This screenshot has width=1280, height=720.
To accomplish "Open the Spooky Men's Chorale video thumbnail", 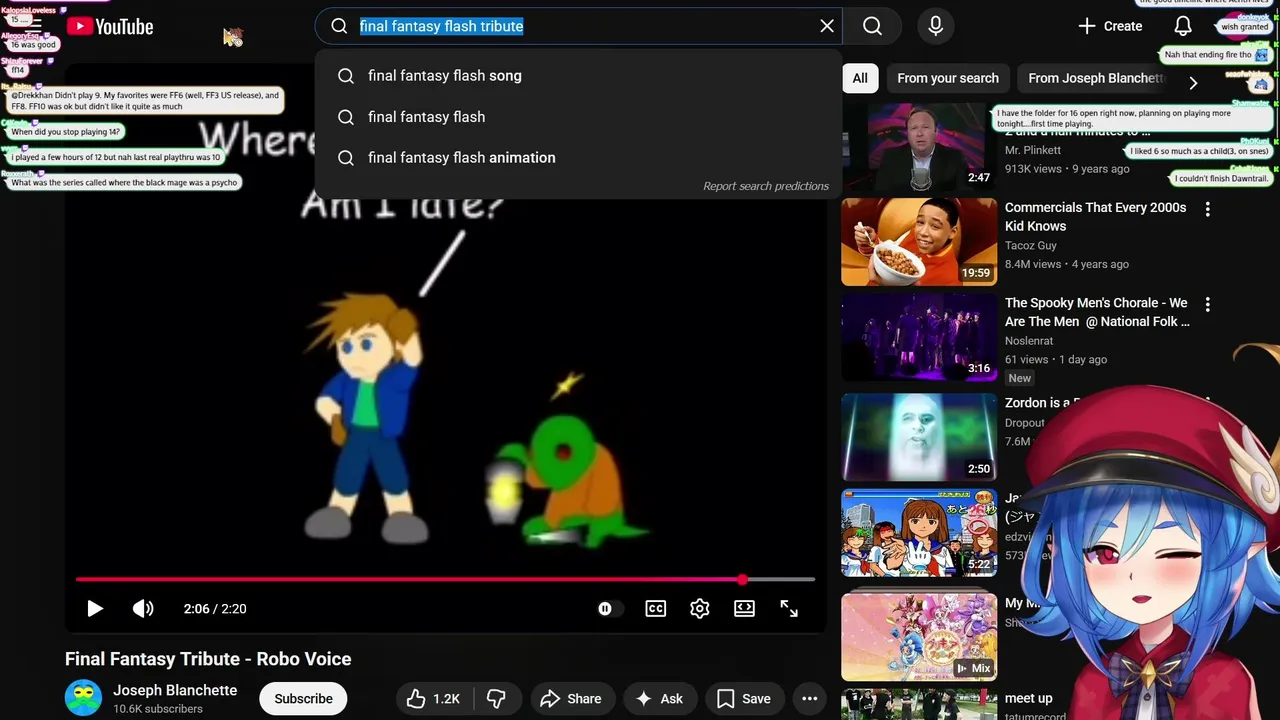I will (919, 338).
